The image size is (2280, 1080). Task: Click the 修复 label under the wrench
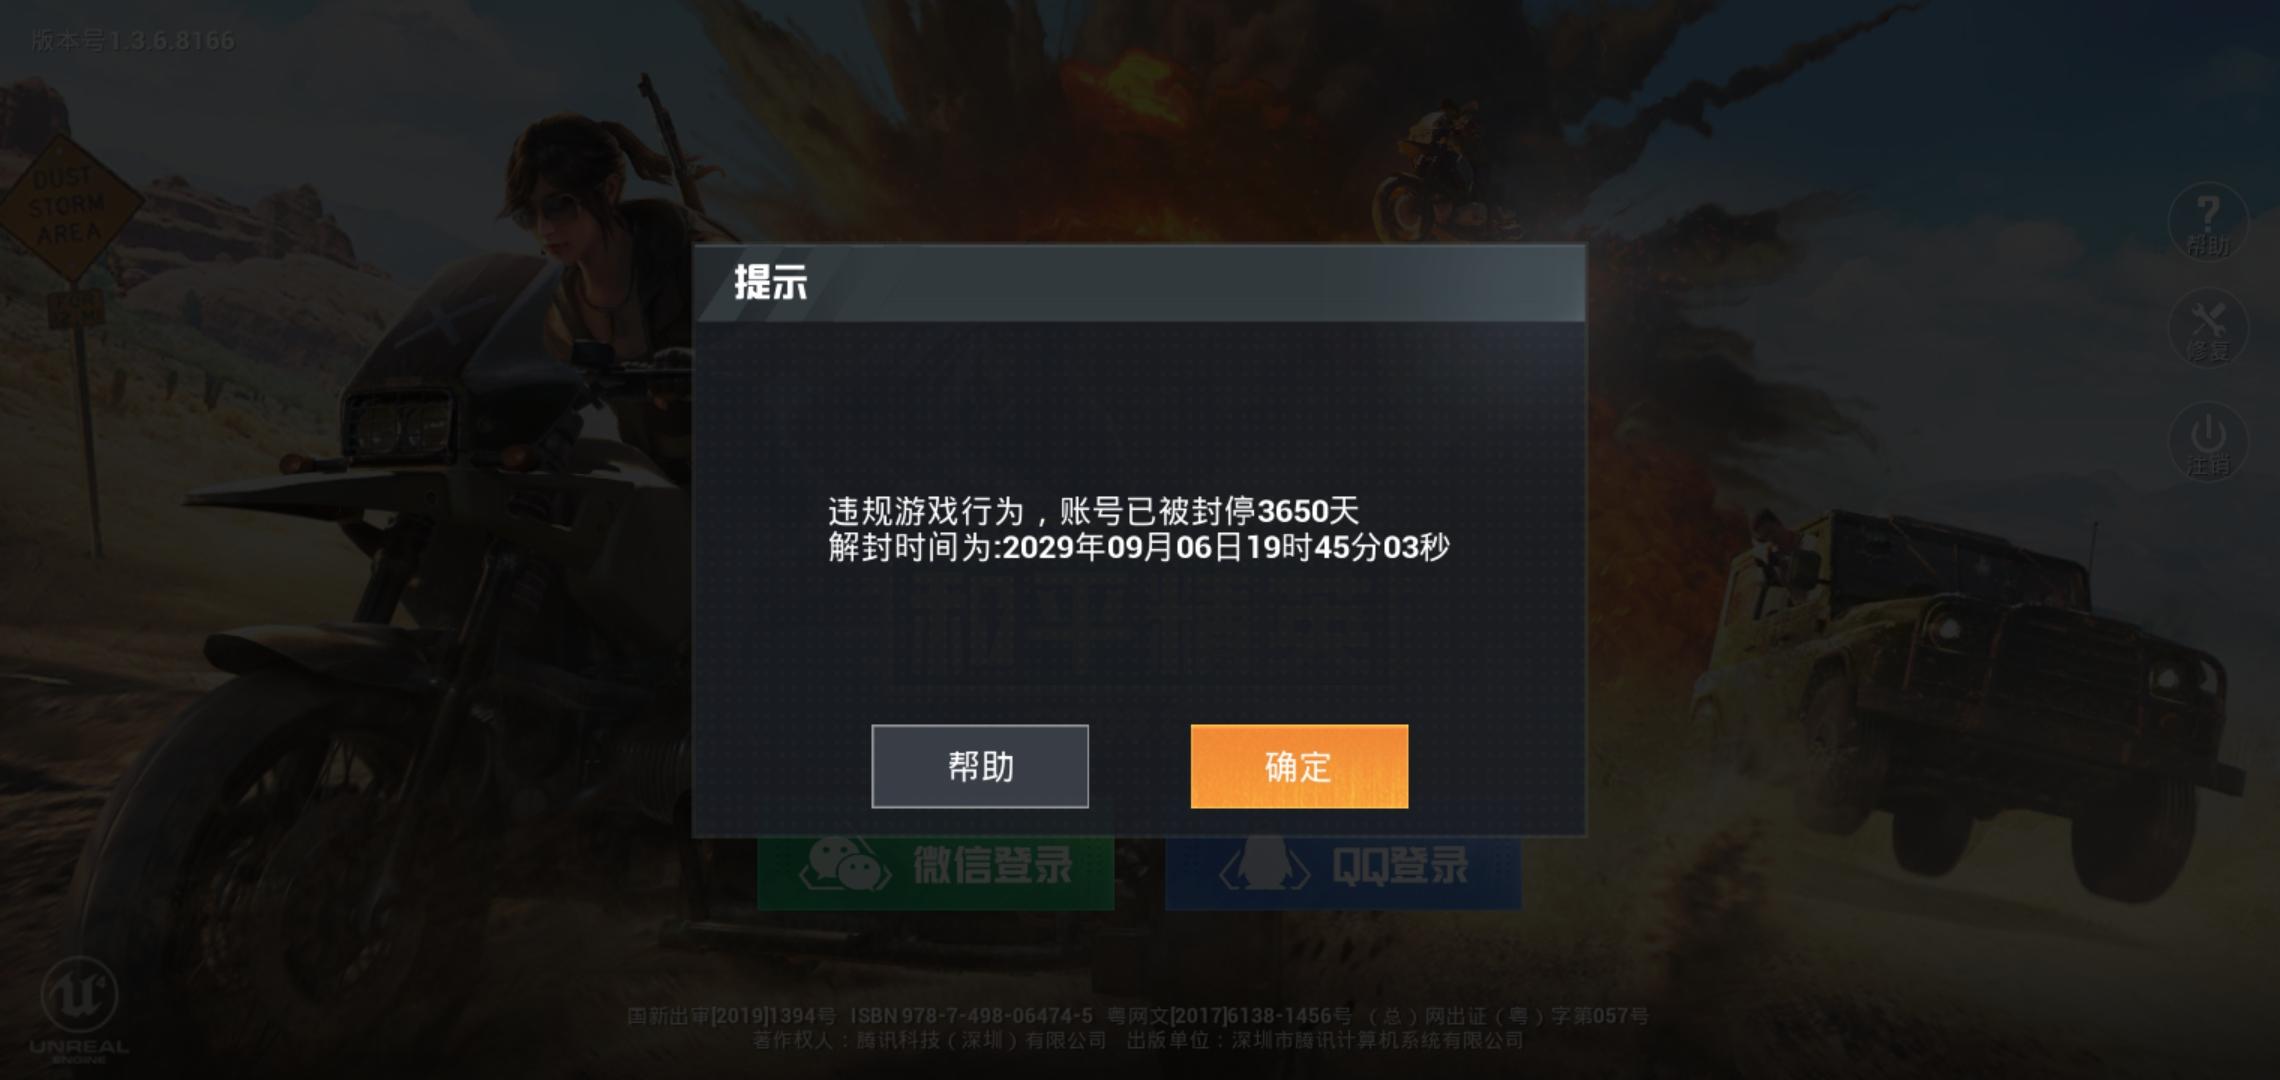pos(2207,351)
